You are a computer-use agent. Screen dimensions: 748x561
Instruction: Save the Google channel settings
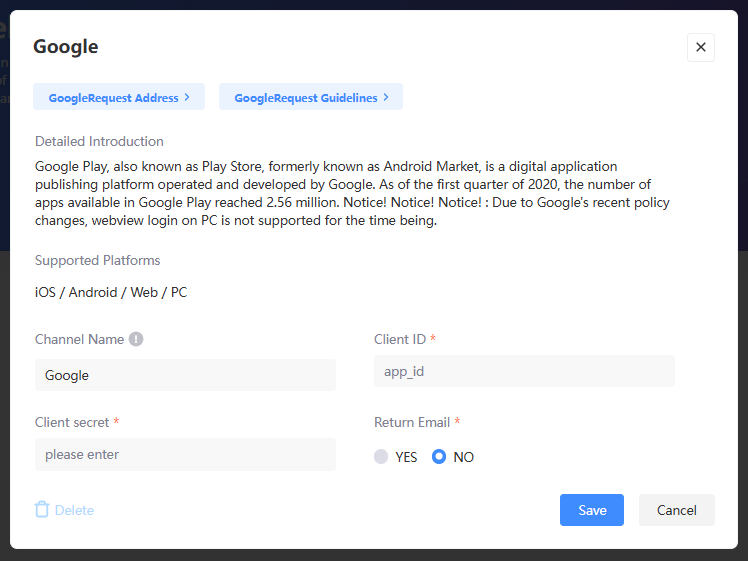pos(592,510)
